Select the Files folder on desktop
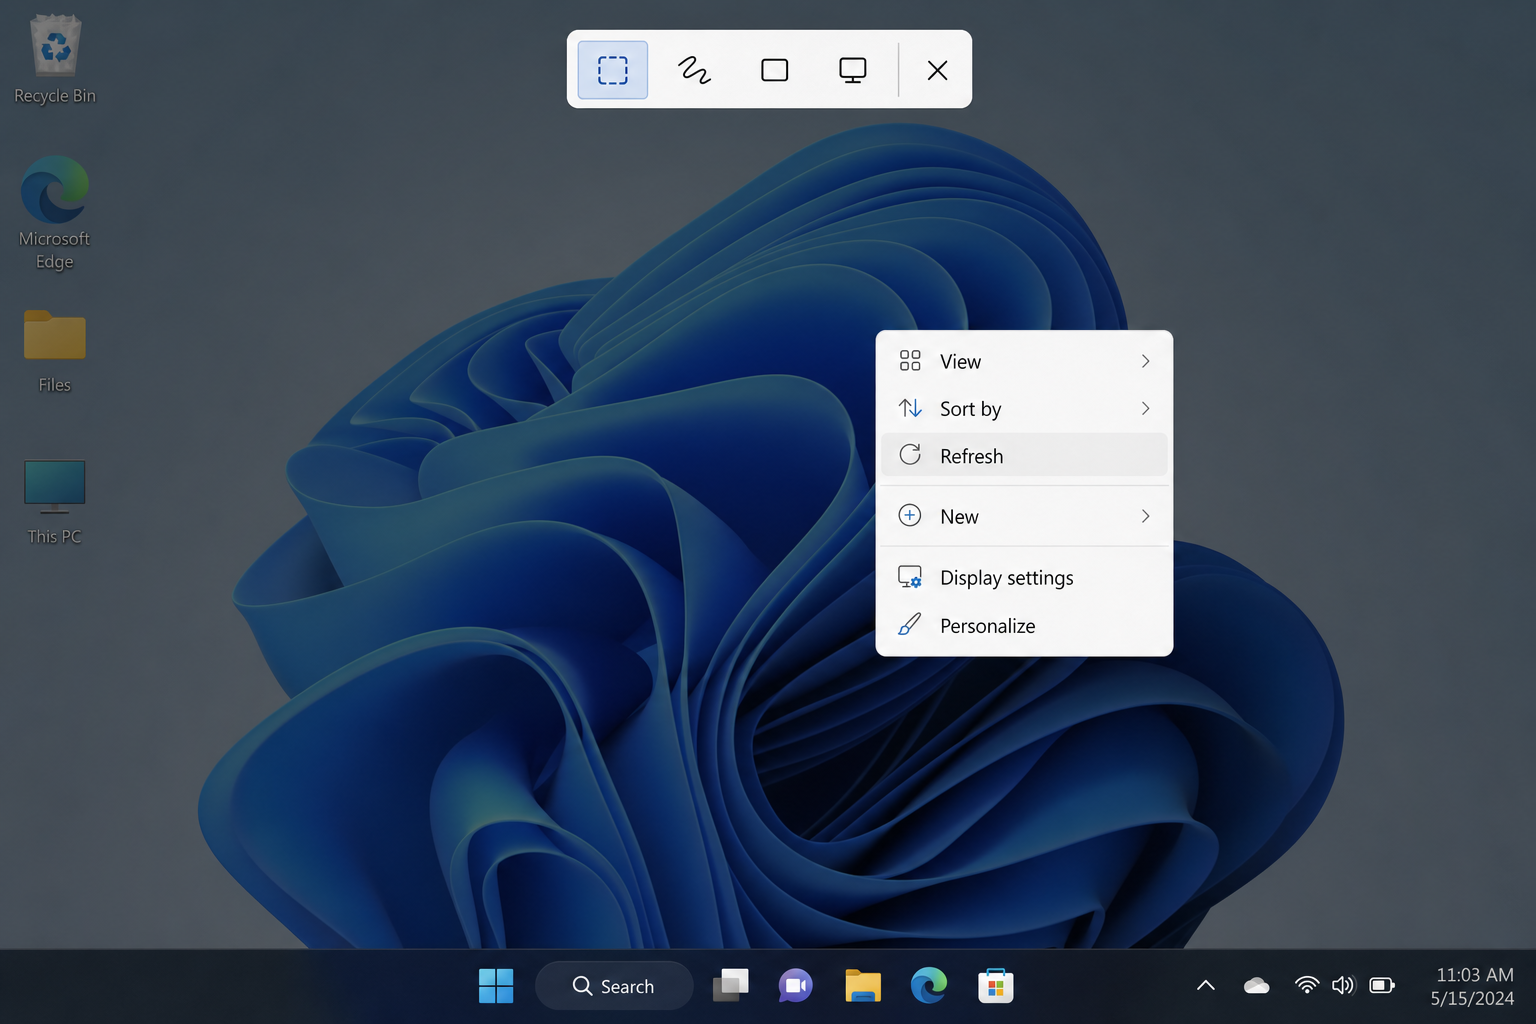Screen dimensions: 1536x1024 [55, 351]
